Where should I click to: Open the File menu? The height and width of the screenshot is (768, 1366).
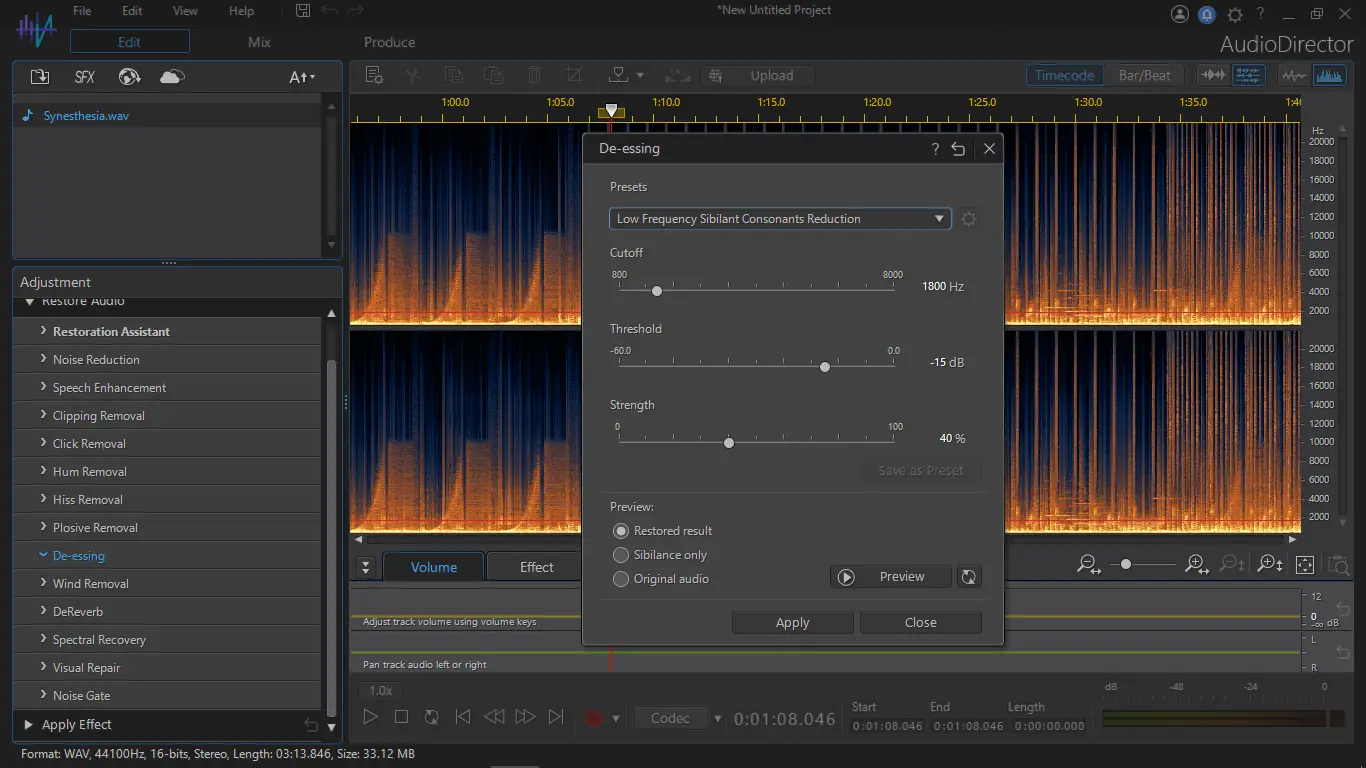pos(82,11)
